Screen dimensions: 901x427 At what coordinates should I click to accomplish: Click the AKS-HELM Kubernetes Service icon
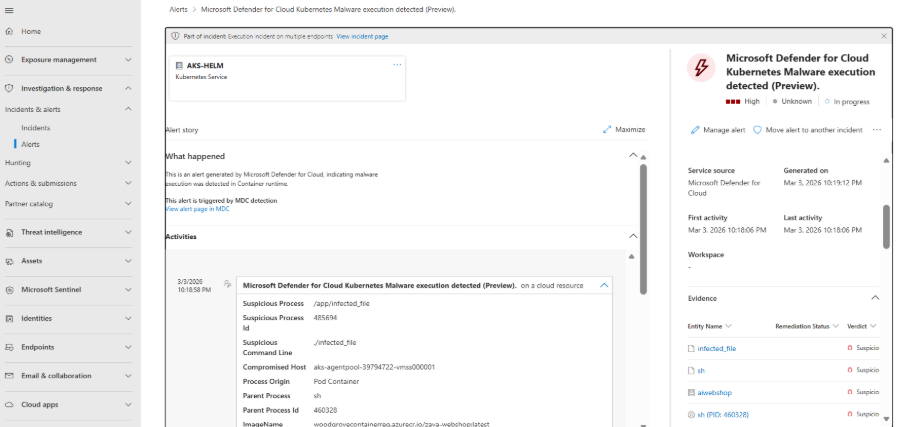point(179,66)
